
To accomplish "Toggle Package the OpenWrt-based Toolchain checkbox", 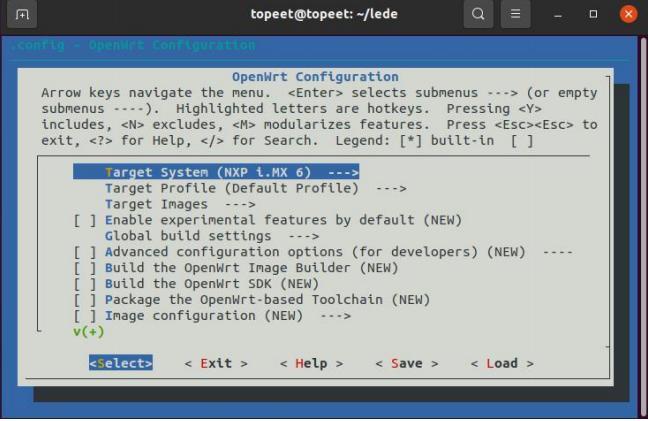I will [83, 300].
